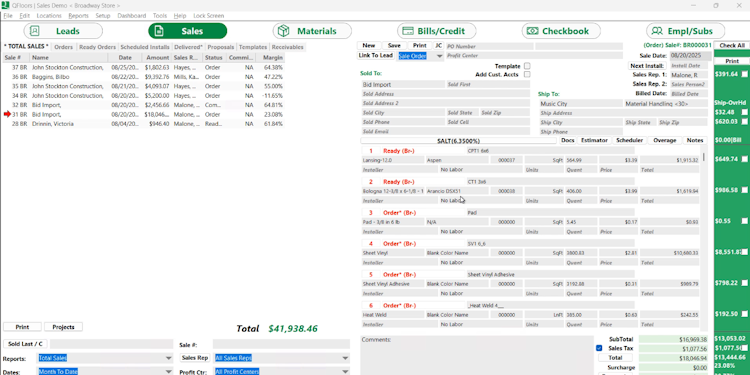
Task: Click the Notes button
Action: point(695,140)
